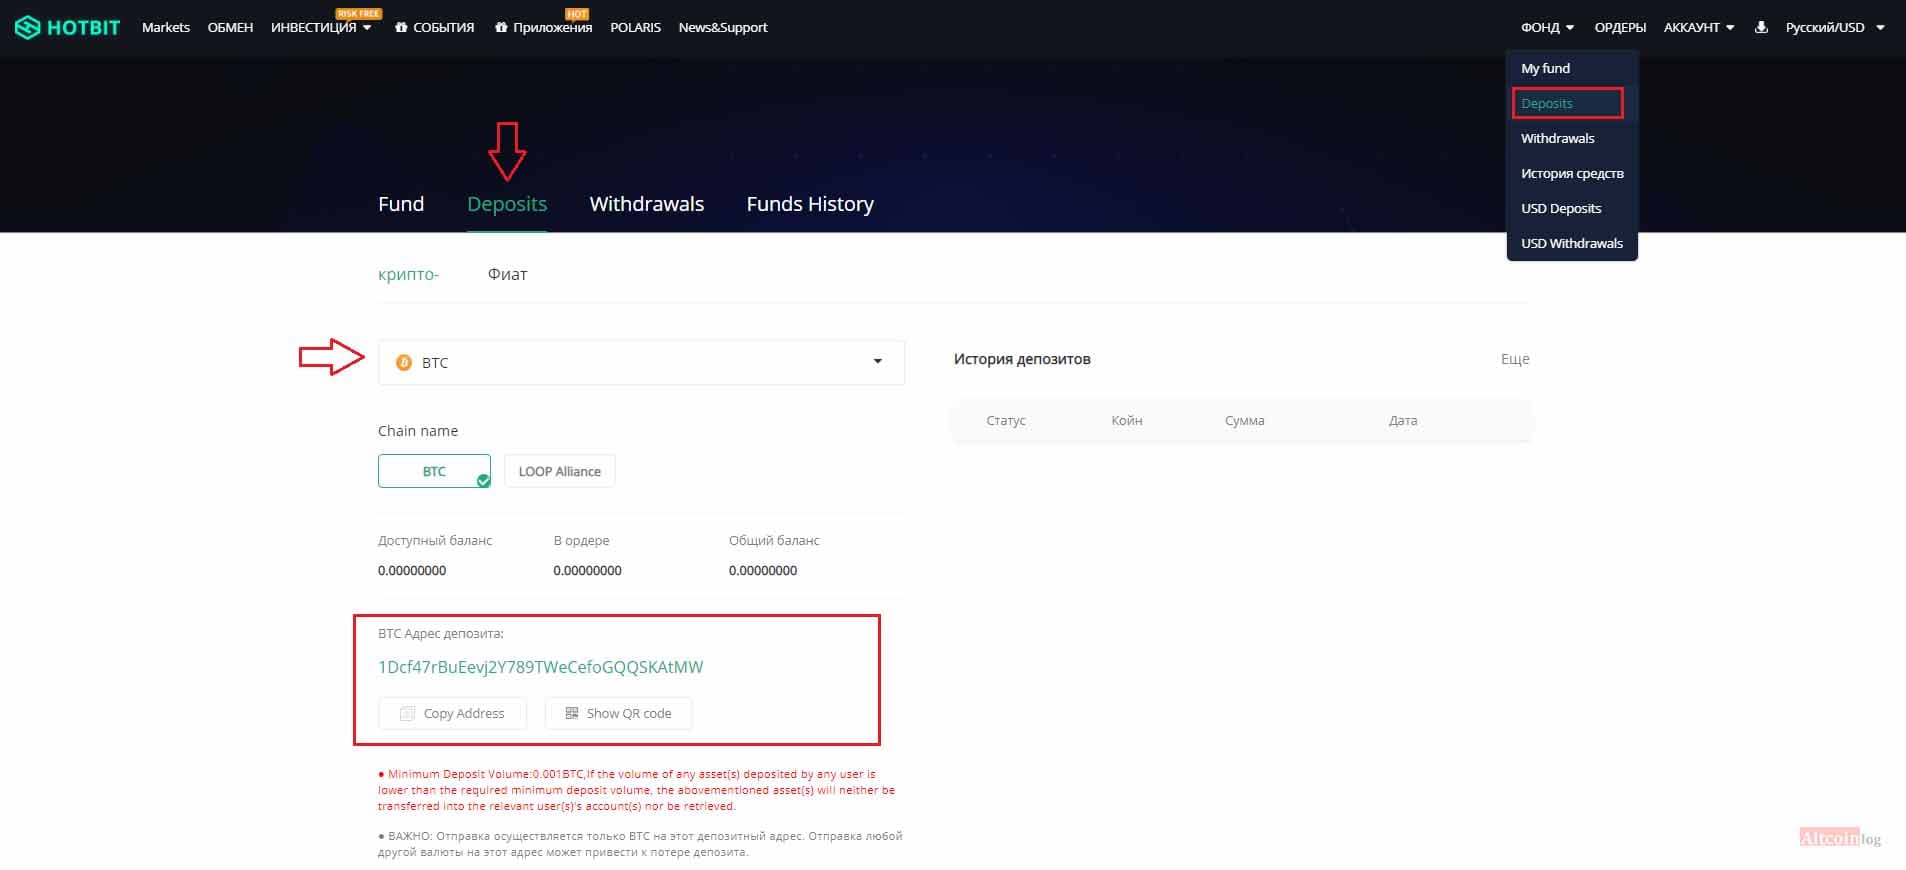Image resolution: width=1906 pixels, height=870 pixels.
Task: Choose Withdrawals in the ФОНД dropdown
Action: (1558, 138)
